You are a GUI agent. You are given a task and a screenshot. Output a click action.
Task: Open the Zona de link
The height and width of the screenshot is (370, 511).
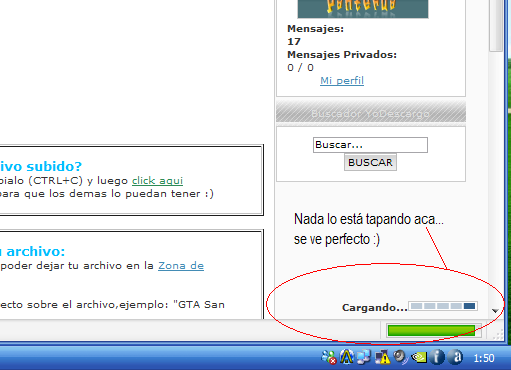click(181, 266)
